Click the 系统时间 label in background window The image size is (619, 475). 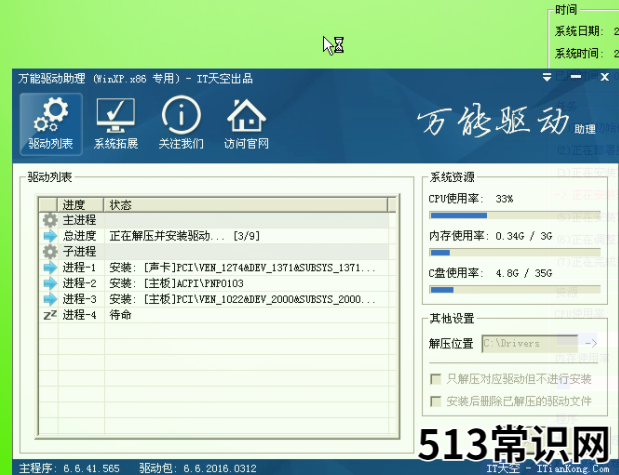[x=579, y=53]
